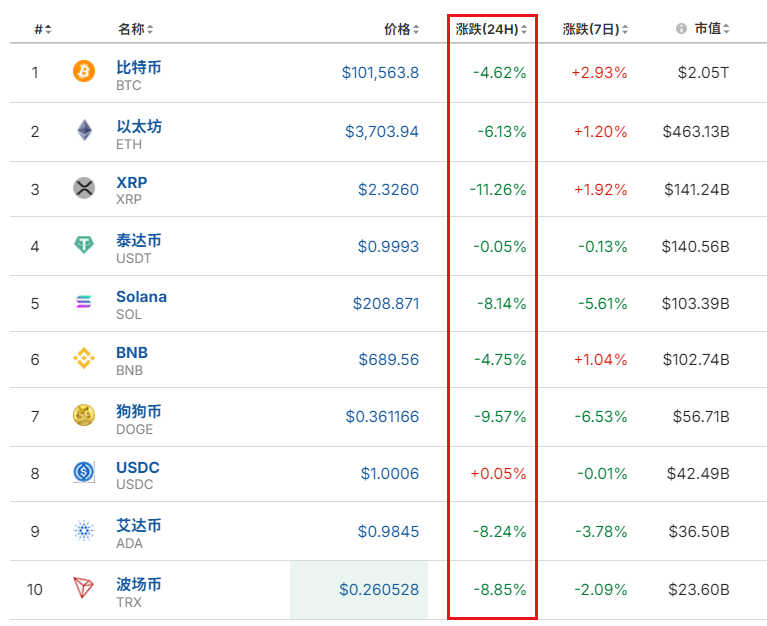Click BNB price $689.56

(x=389, y=360)
